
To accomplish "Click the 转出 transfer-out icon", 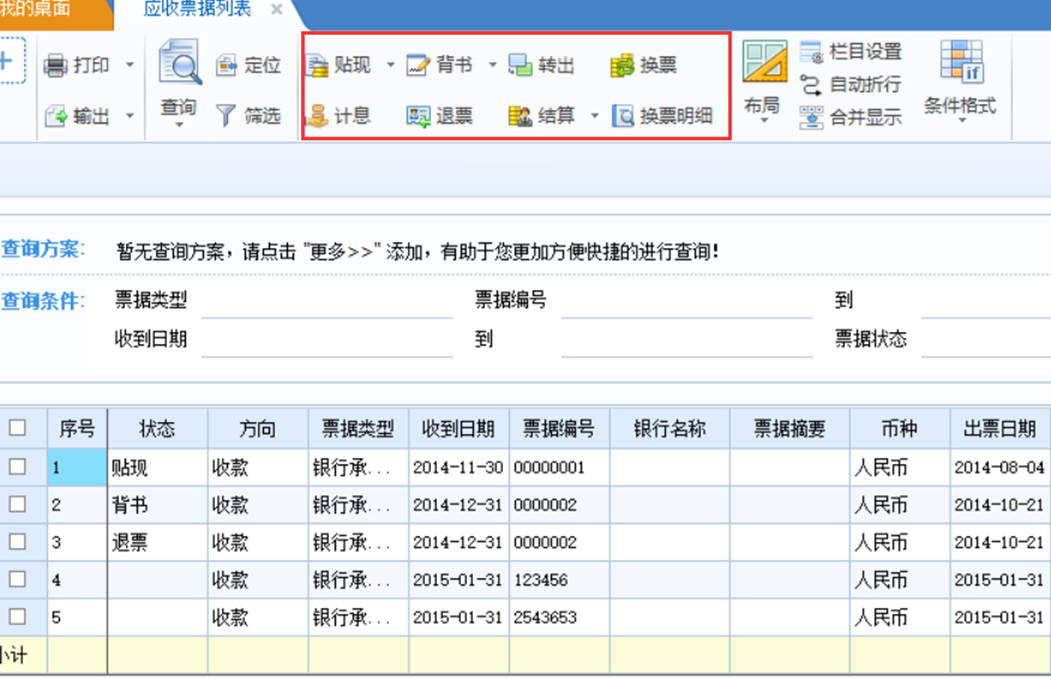I will tap(520, 65).
